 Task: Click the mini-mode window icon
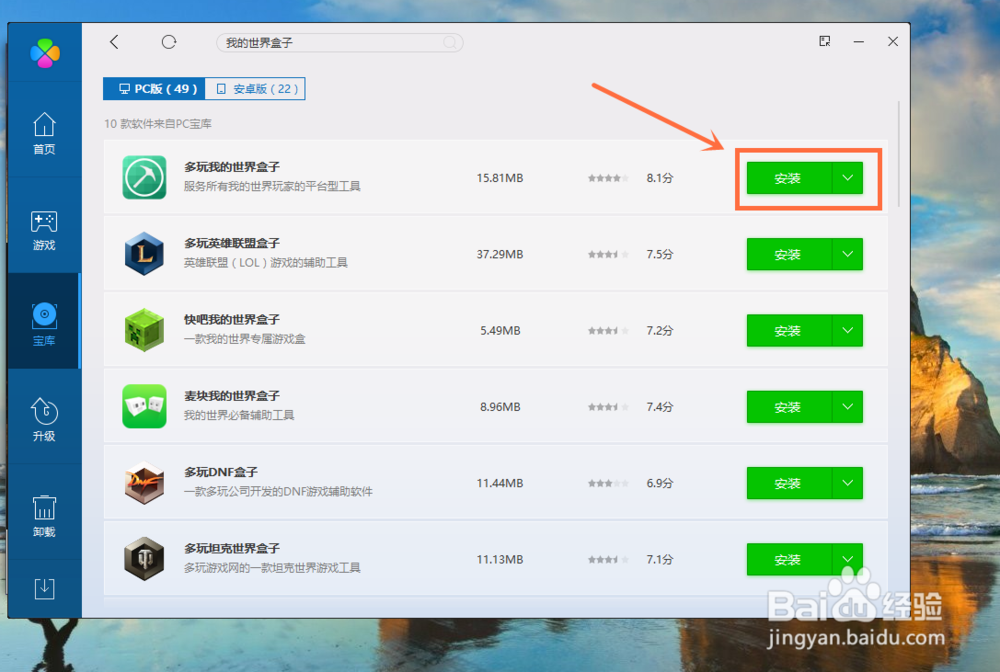(x=825, y=41)
